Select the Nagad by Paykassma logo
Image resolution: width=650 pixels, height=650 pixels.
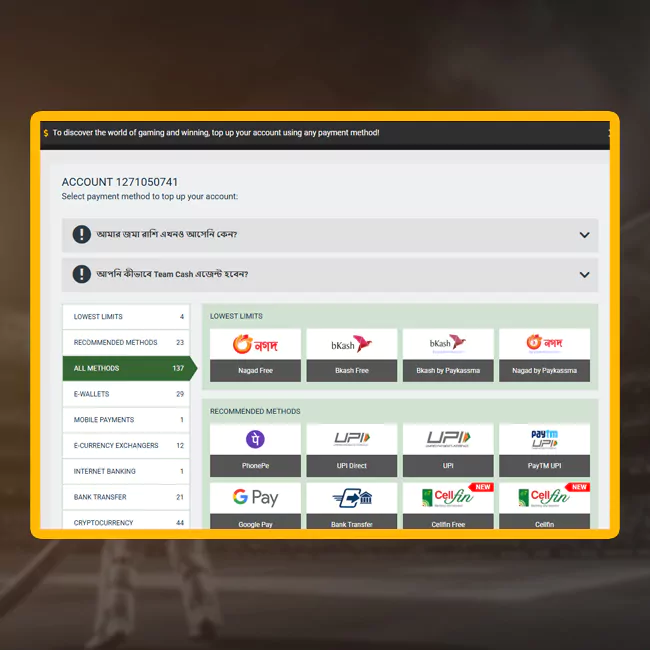coord(544,344)
